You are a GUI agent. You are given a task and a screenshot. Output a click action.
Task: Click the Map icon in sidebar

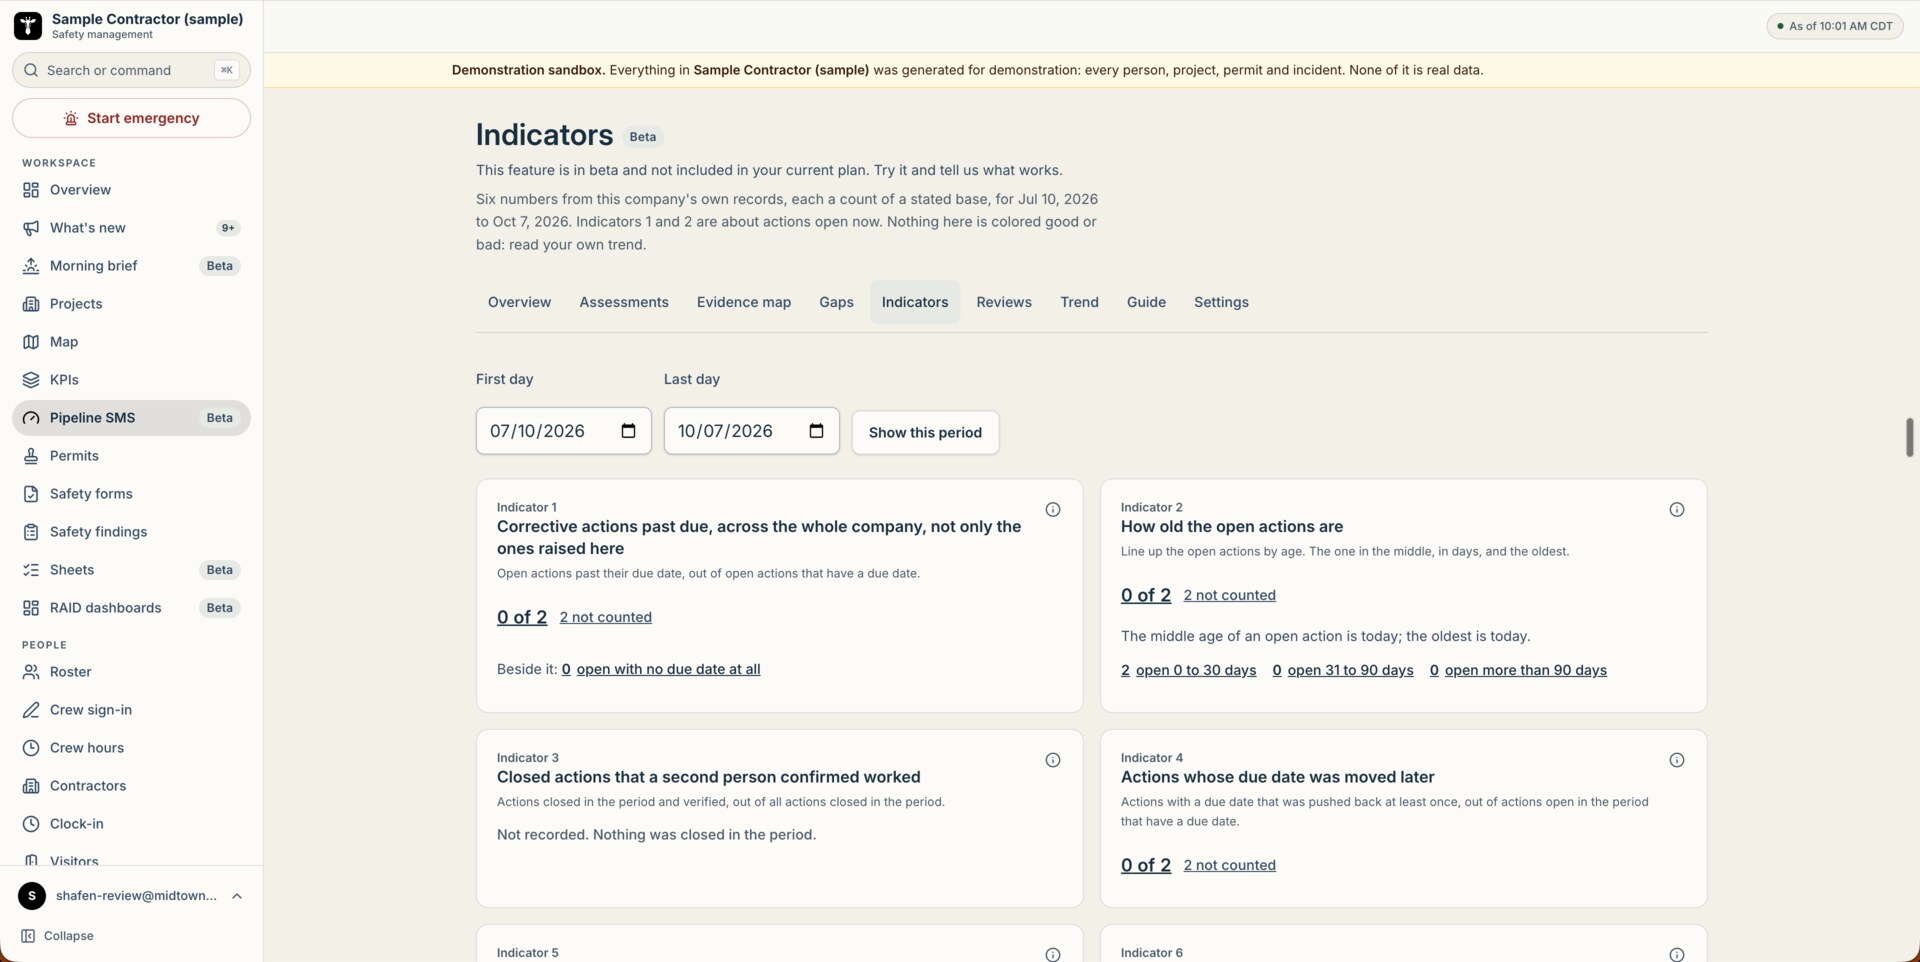pyautogui.click(x=31, y=342)
